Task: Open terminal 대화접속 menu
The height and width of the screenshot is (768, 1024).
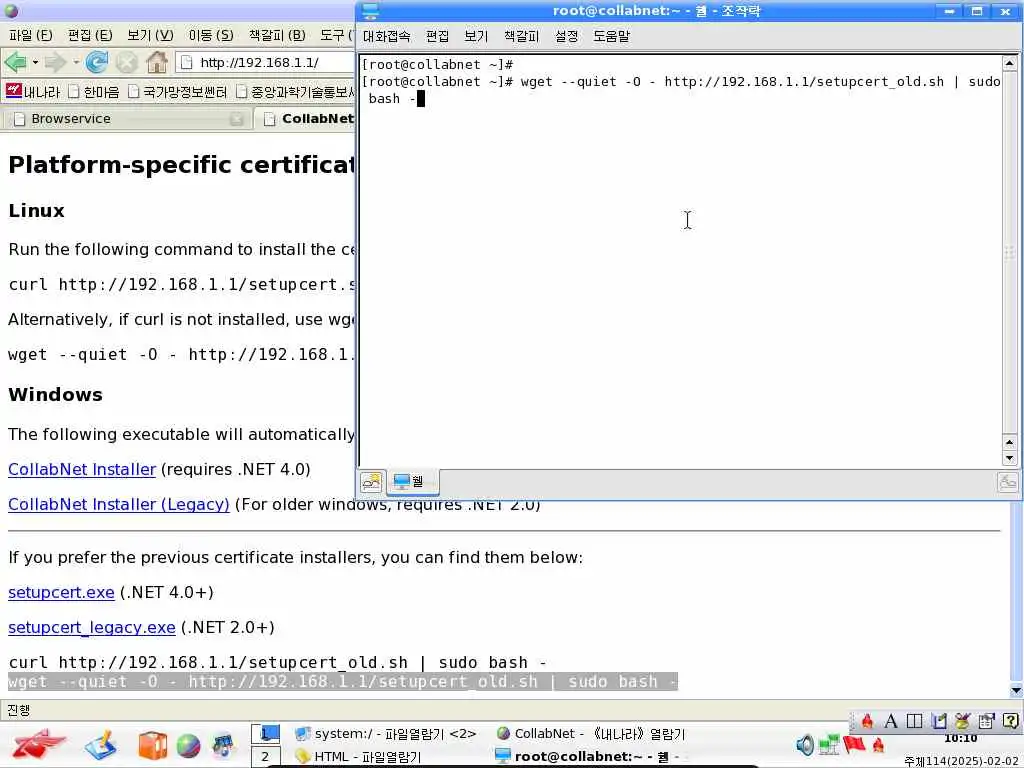Action: (387, 37)
